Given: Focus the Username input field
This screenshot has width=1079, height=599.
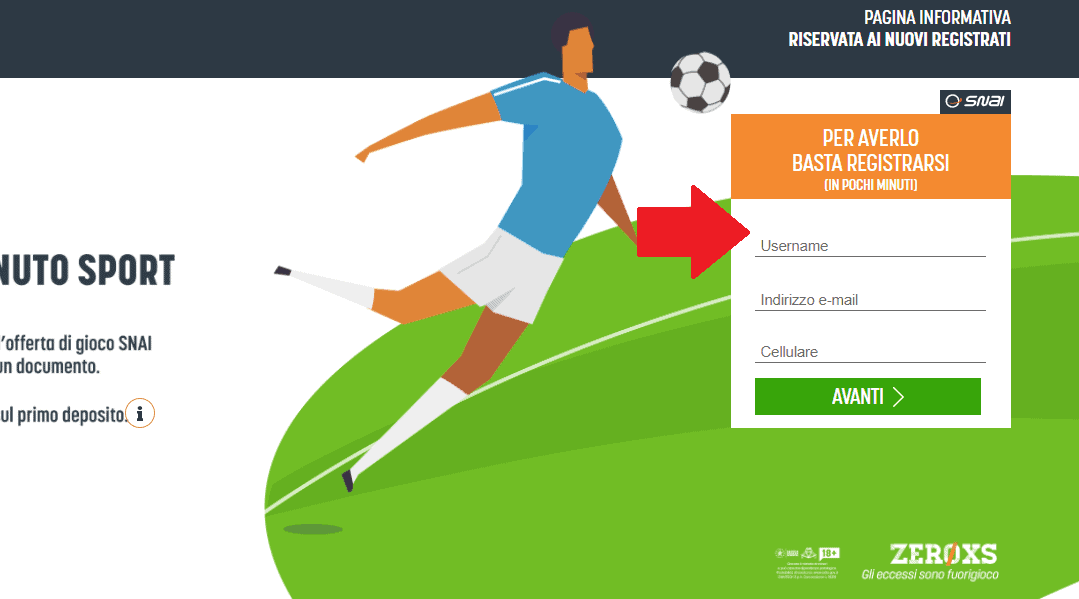Looking at the screenshot, I should tap(870, 246).
